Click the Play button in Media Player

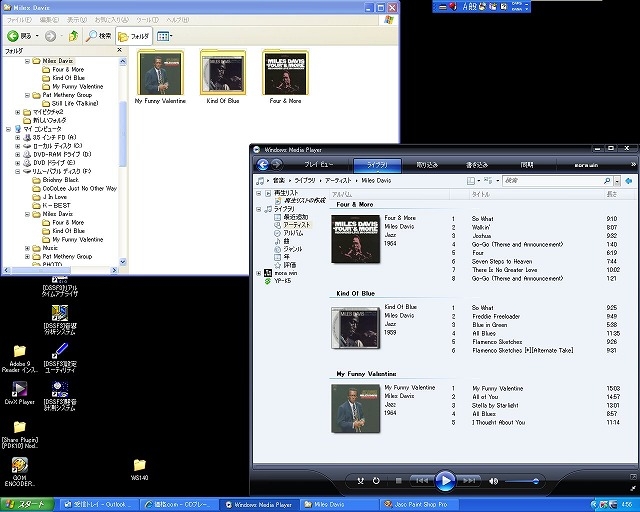coord(445,481)
